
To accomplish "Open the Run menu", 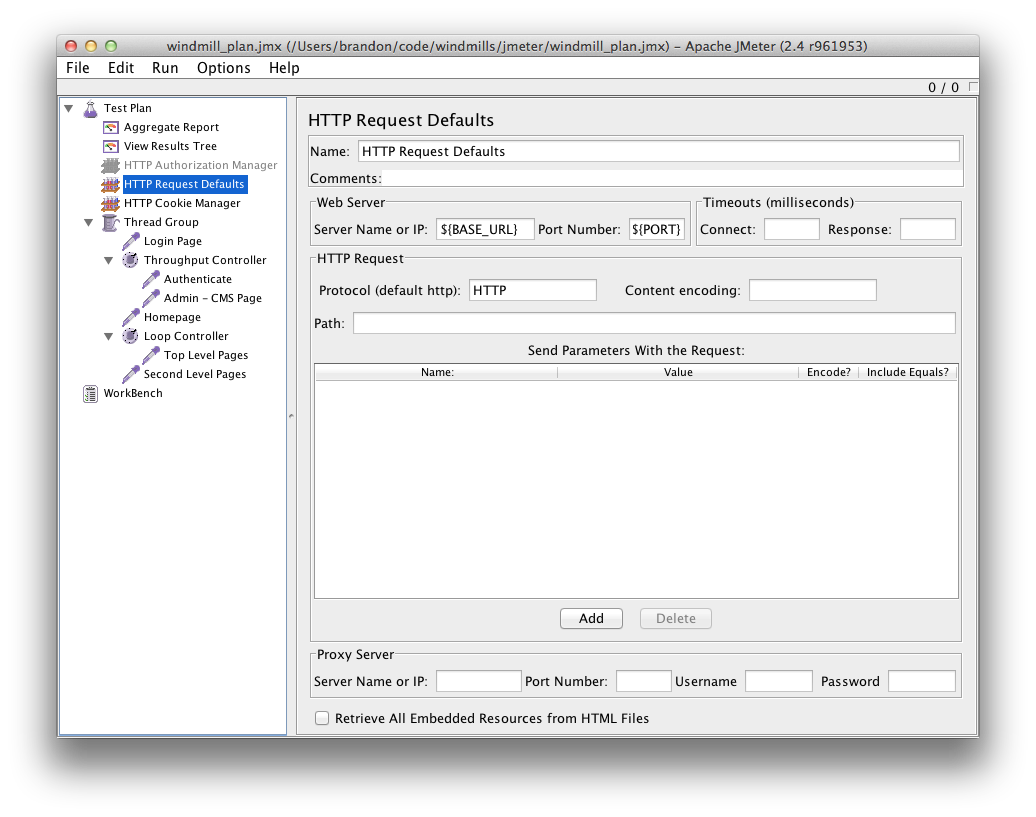I will point(165,68).
